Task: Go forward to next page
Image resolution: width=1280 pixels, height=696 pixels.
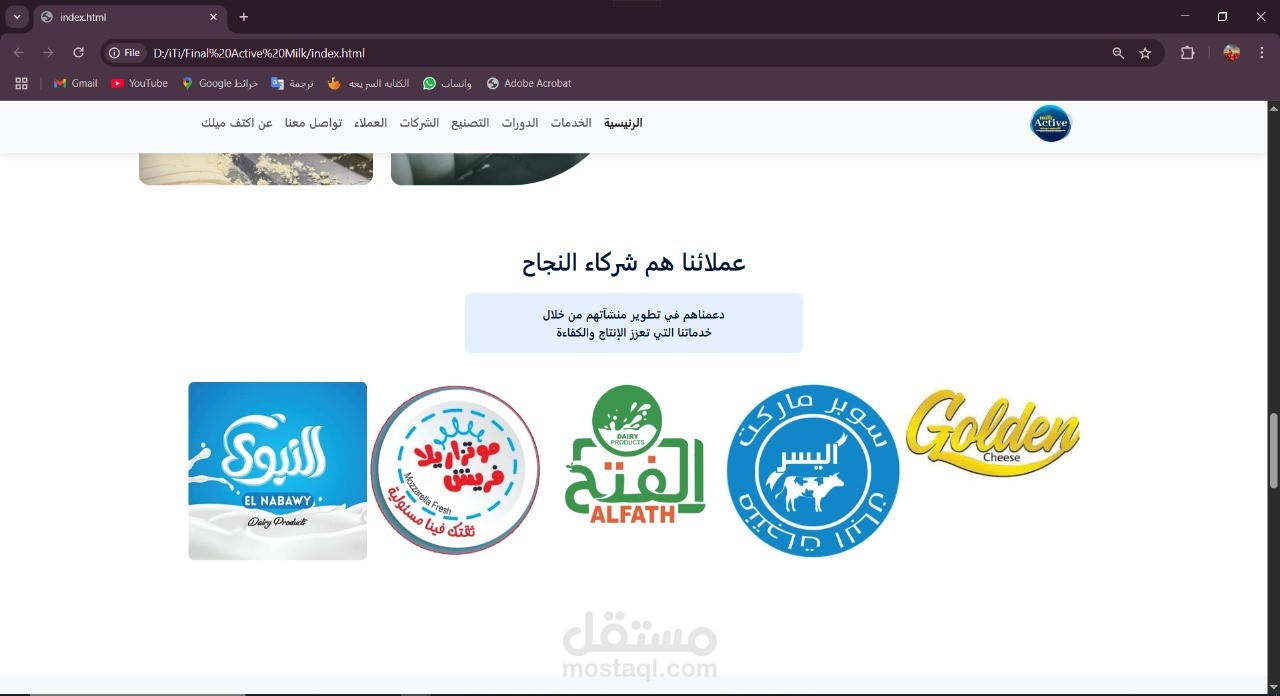Action: pyautogui.click(x=48, y=53)
